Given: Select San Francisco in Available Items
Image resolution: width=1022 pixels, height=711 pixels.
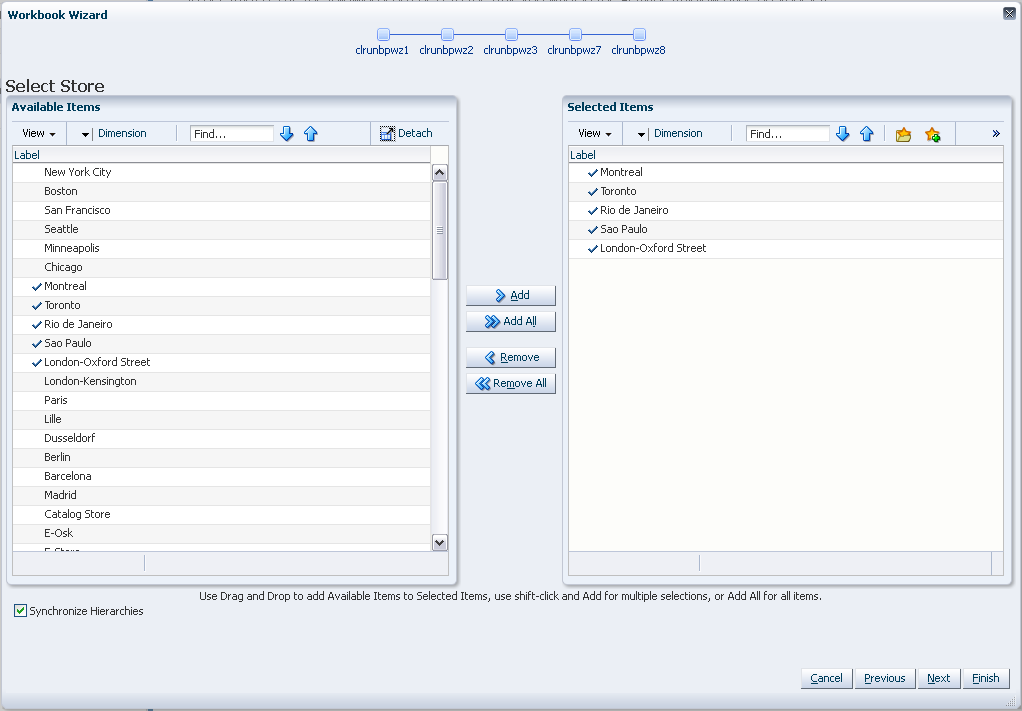Looking at the screenshot, I should pos(222,210).
